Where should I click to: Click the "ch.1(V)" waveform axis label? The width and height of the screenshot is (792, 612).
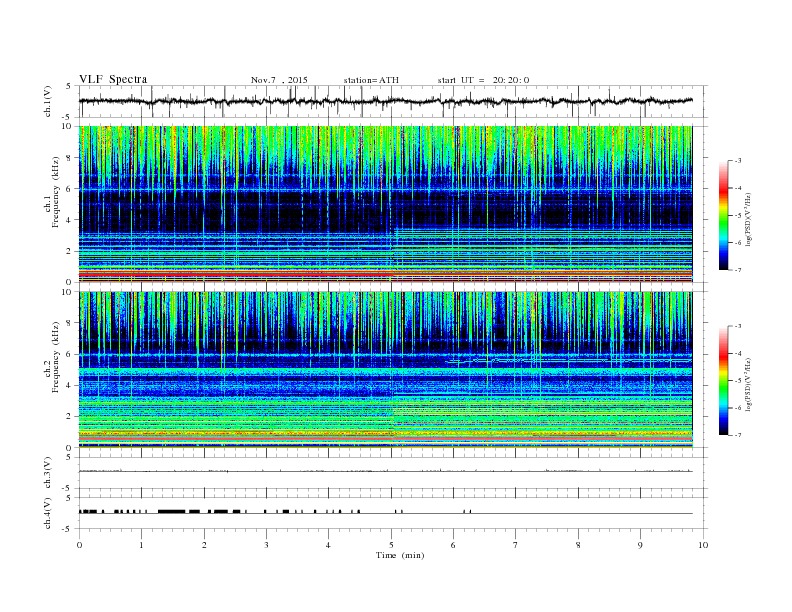48,101
